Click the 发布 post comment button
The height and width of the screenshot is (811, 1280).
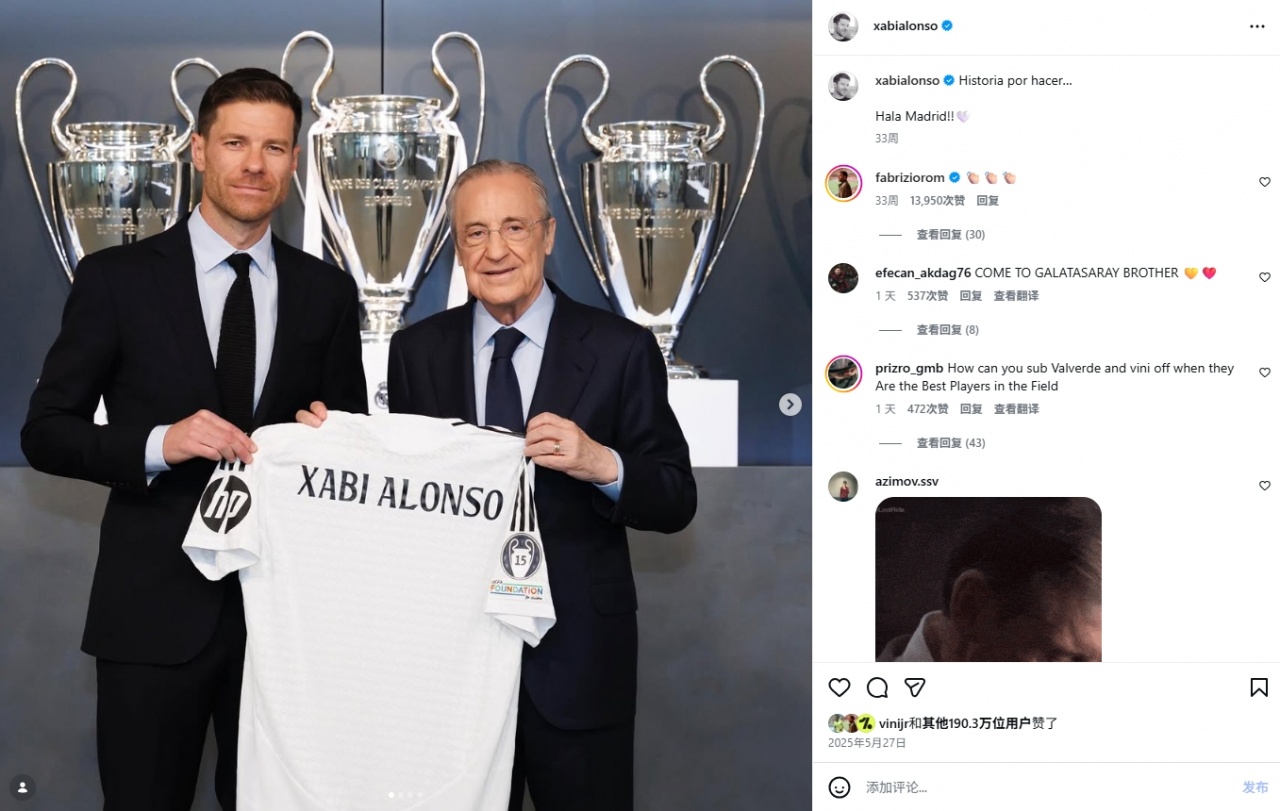[x=1255, y=788]
